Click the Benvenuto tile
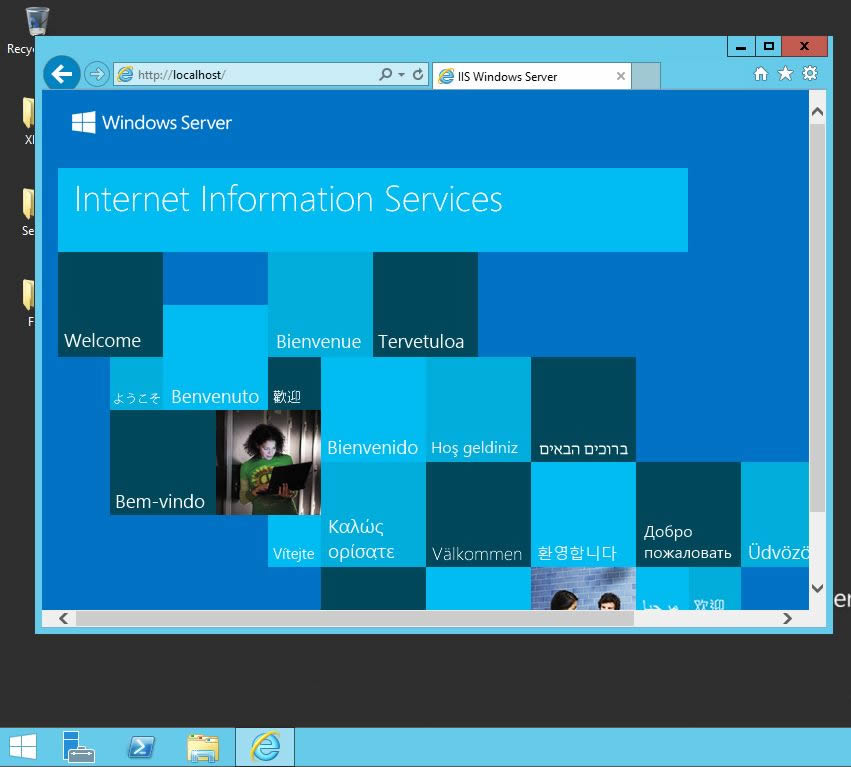 pos(215,357)
